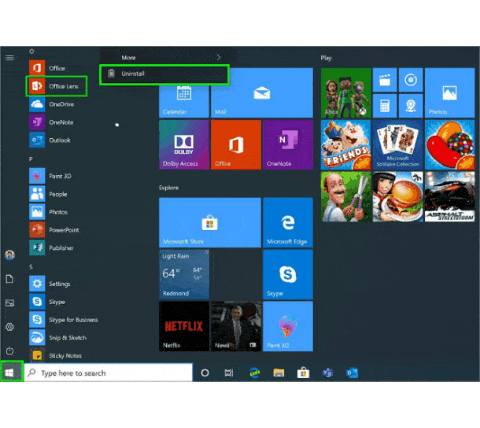Select Office Lens in the app list

point(57,86)
